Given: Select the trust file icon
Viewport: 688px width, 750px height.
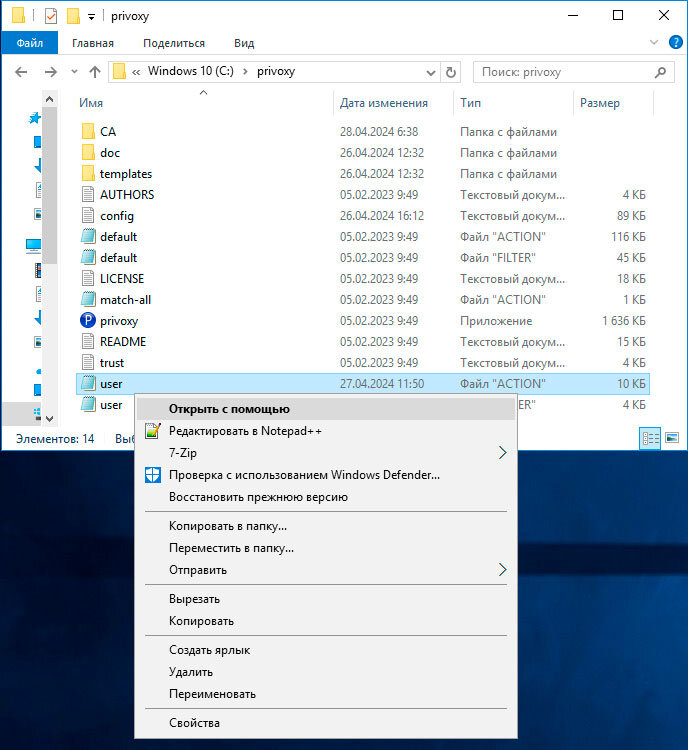Looking at the screenshot, I should [88, 363].
